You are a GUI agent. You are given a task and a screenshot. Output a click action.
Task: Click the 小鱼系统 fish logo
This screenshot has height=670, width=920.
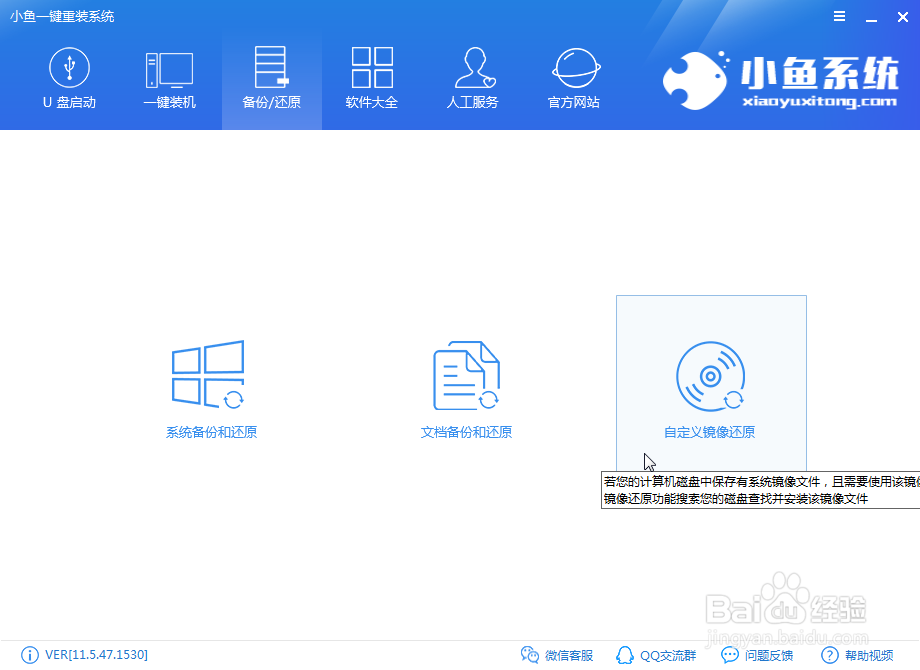[x=697, y=77]
